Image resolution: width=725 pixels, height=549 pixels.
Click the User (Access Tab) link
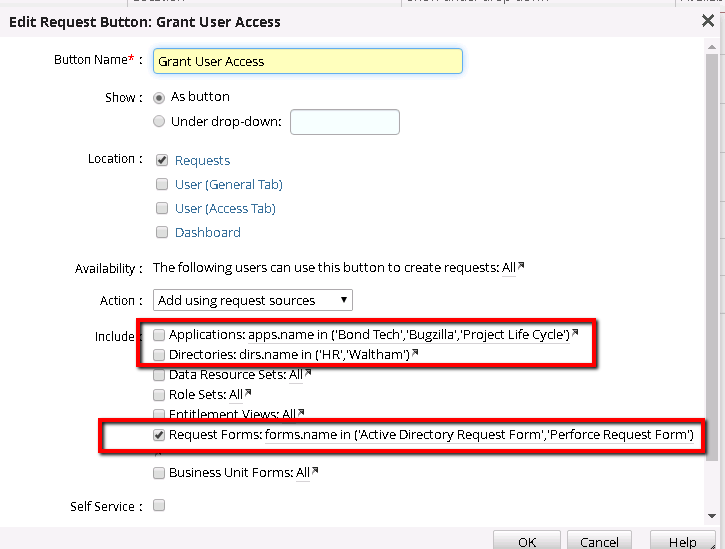pos(225,208)
